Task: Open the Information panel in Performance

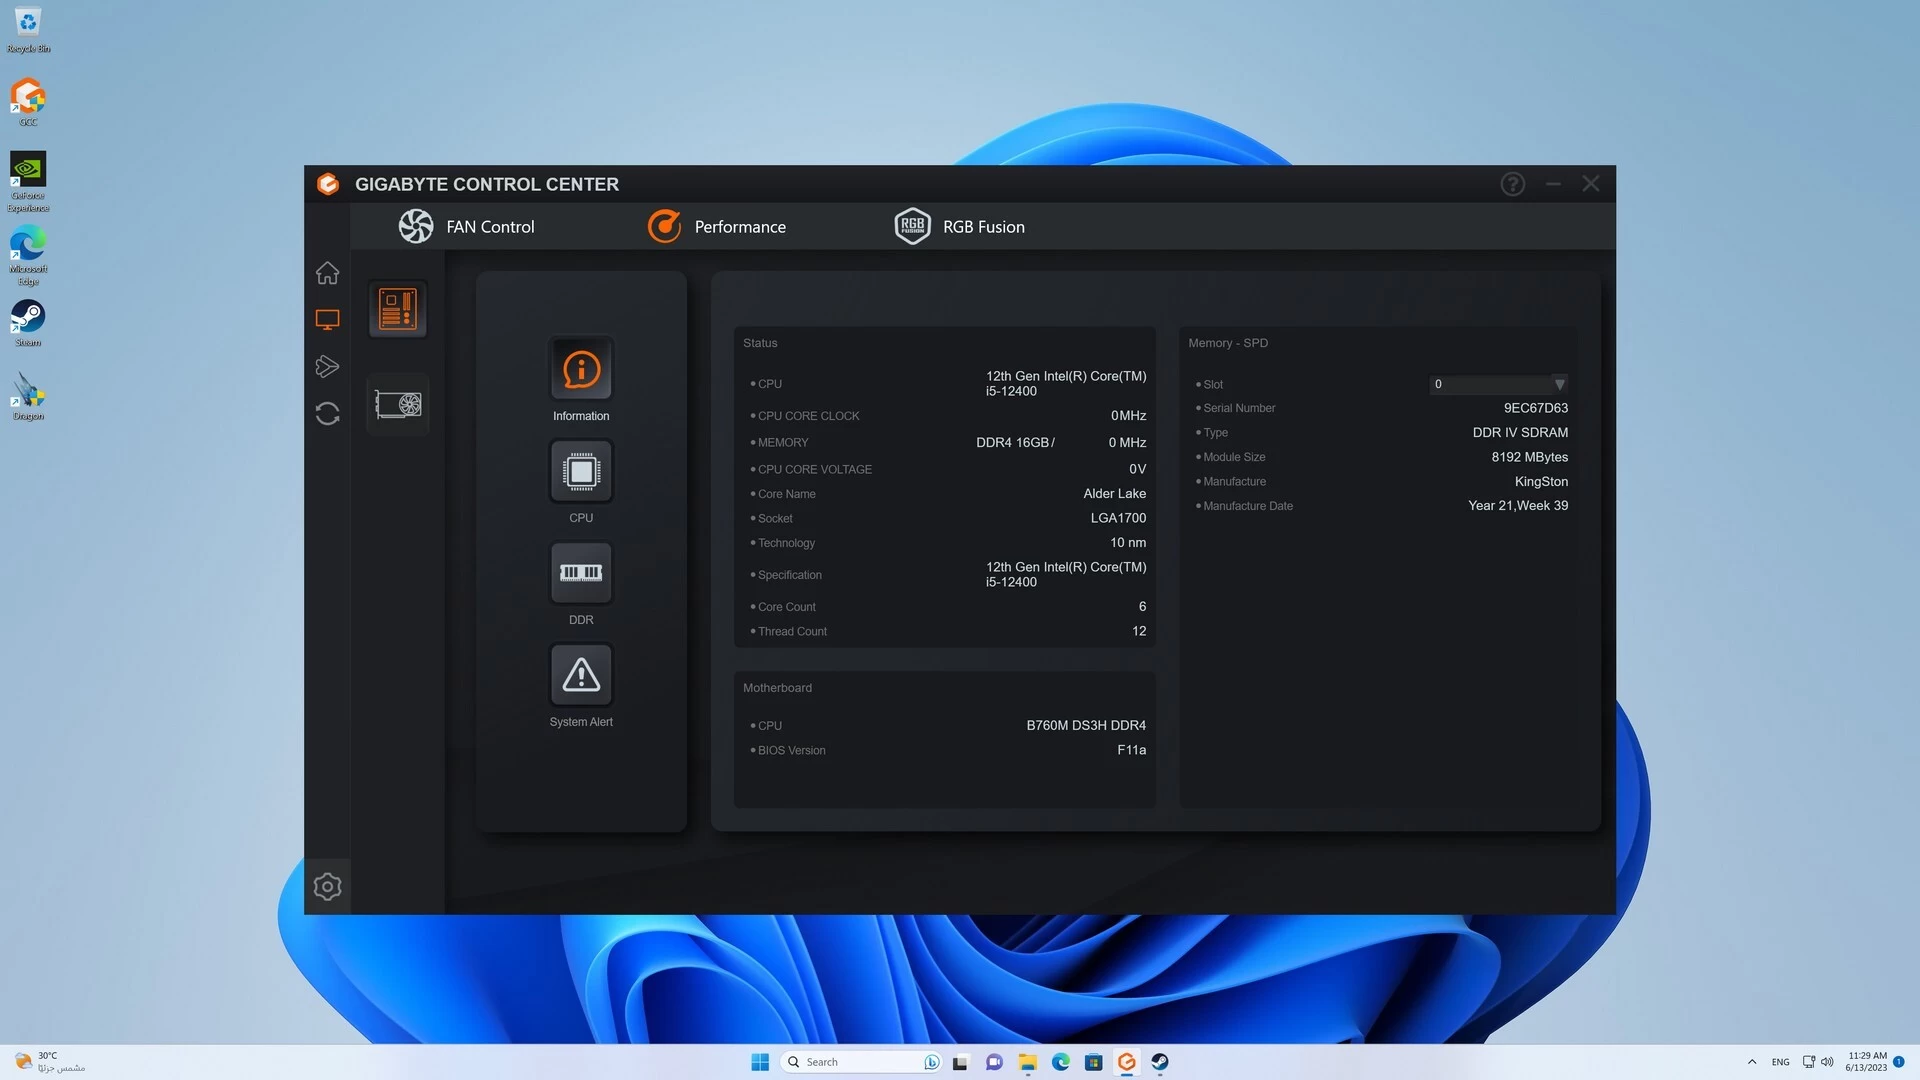Action: [x=581, y=368]
